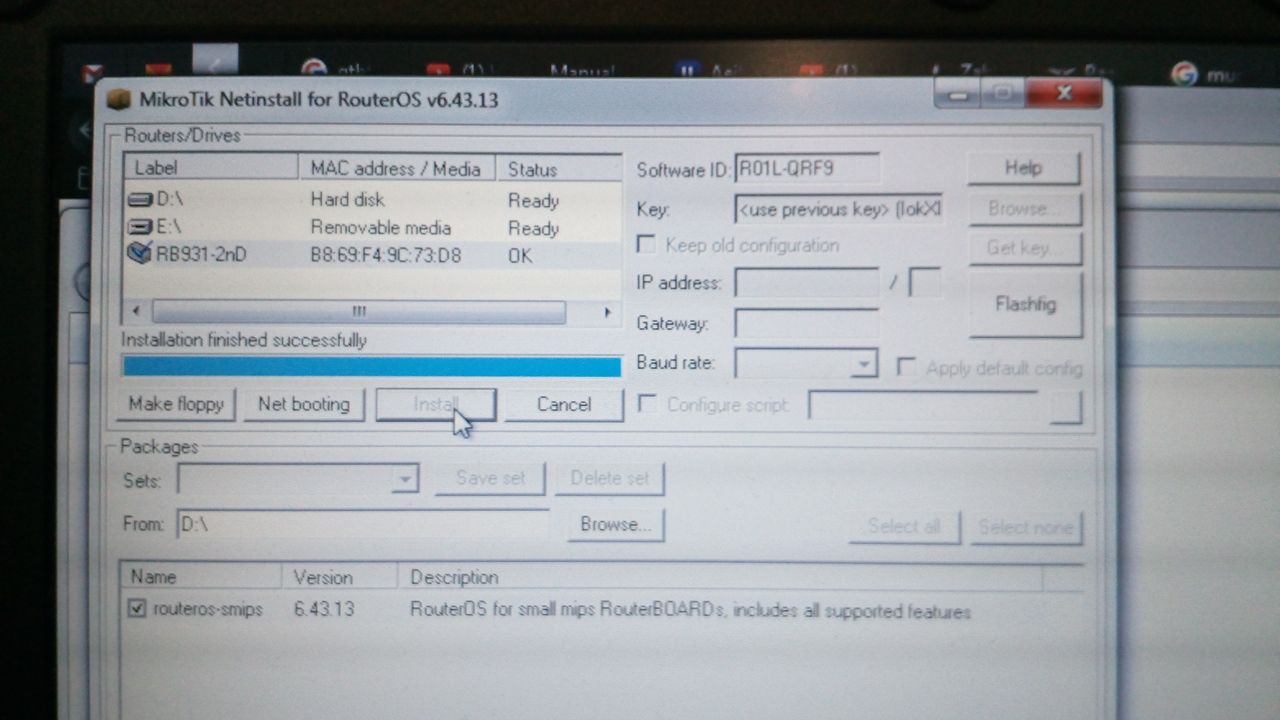Click the routers list scroll right arrow
The height and width of the screenshot is (720, 1280).
[x=606, y=312]
